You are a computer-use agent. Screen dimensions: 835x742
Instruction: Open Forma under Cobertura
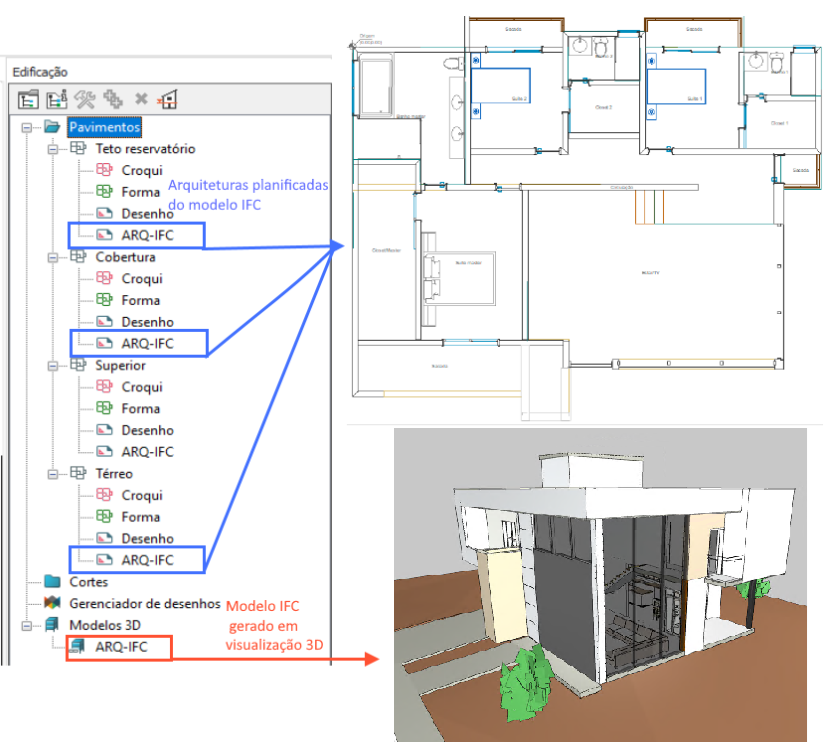(x=140, y=300)
